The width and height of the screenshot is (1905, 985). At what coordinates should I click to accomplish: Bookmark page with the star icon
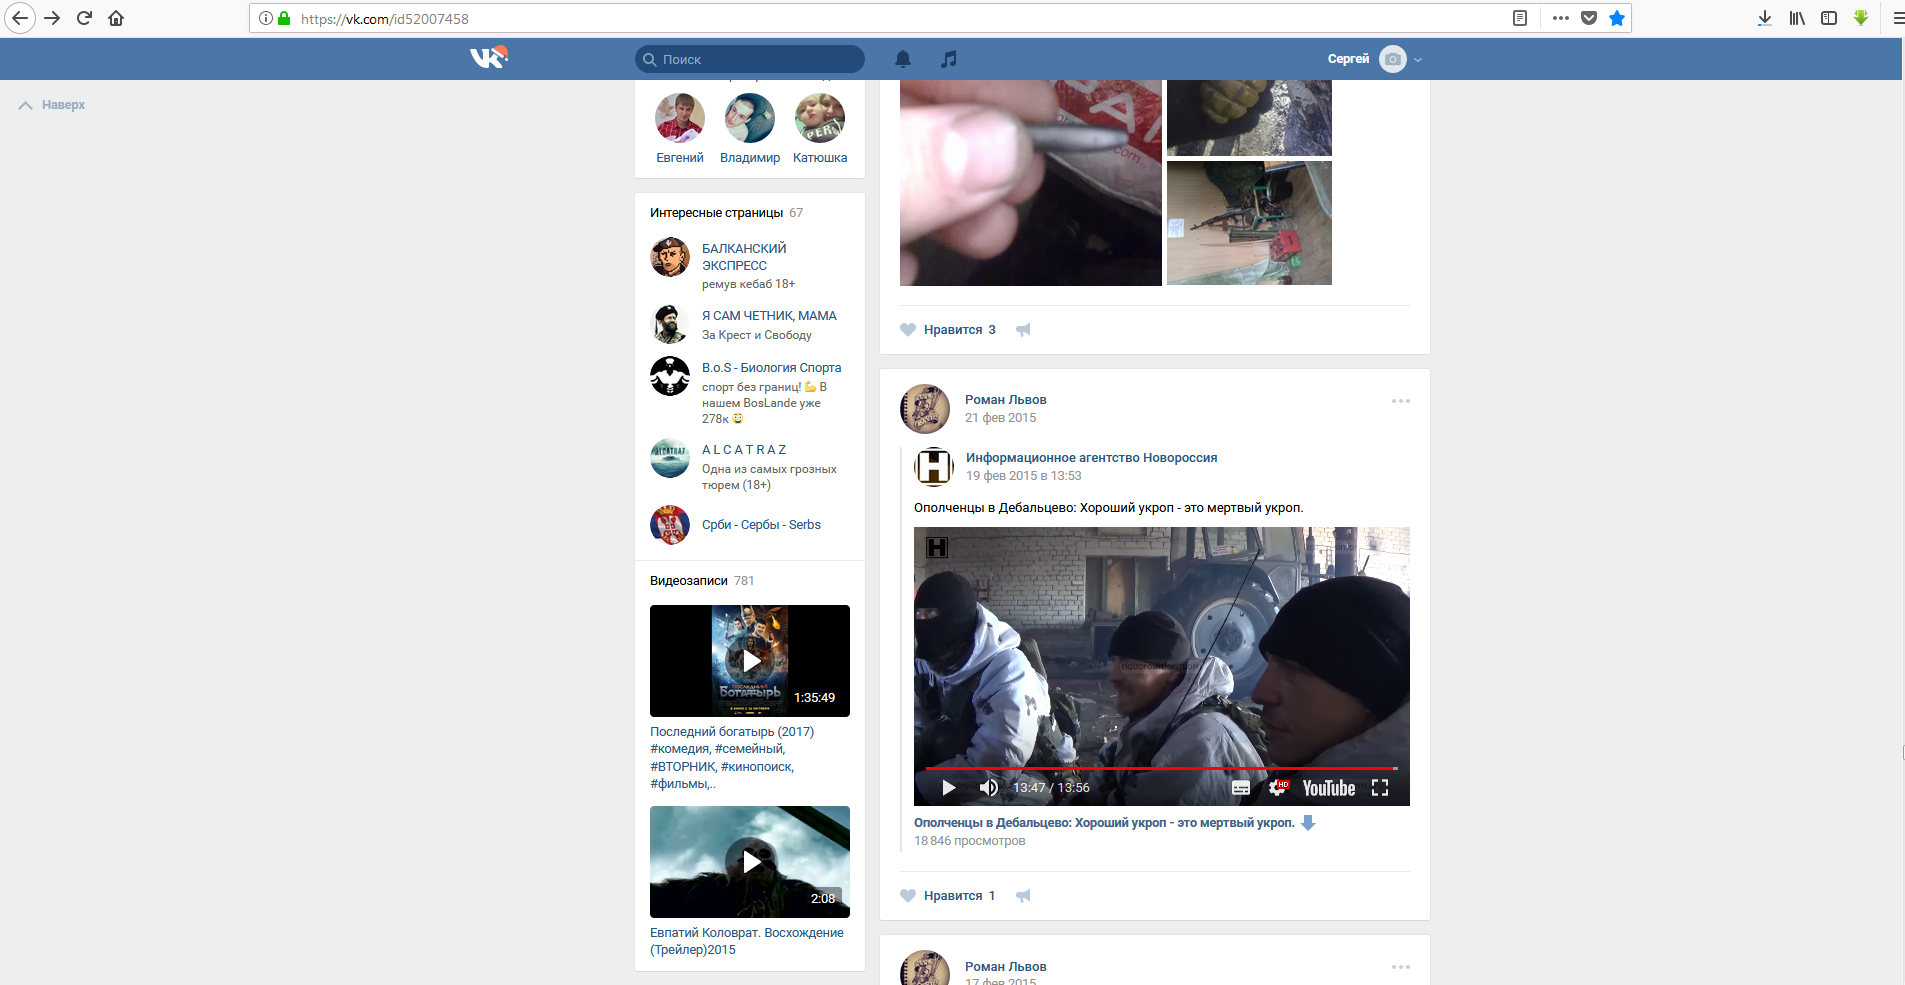[1617, 18]
